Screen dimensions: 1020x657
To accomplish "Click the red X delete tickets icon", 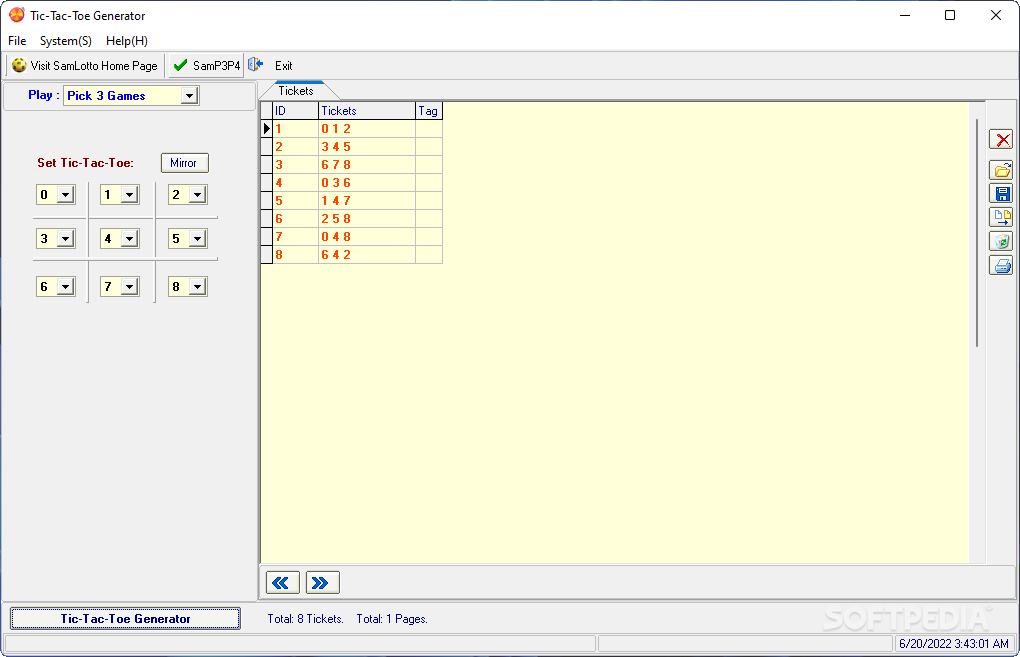I will pos(1002,139).
